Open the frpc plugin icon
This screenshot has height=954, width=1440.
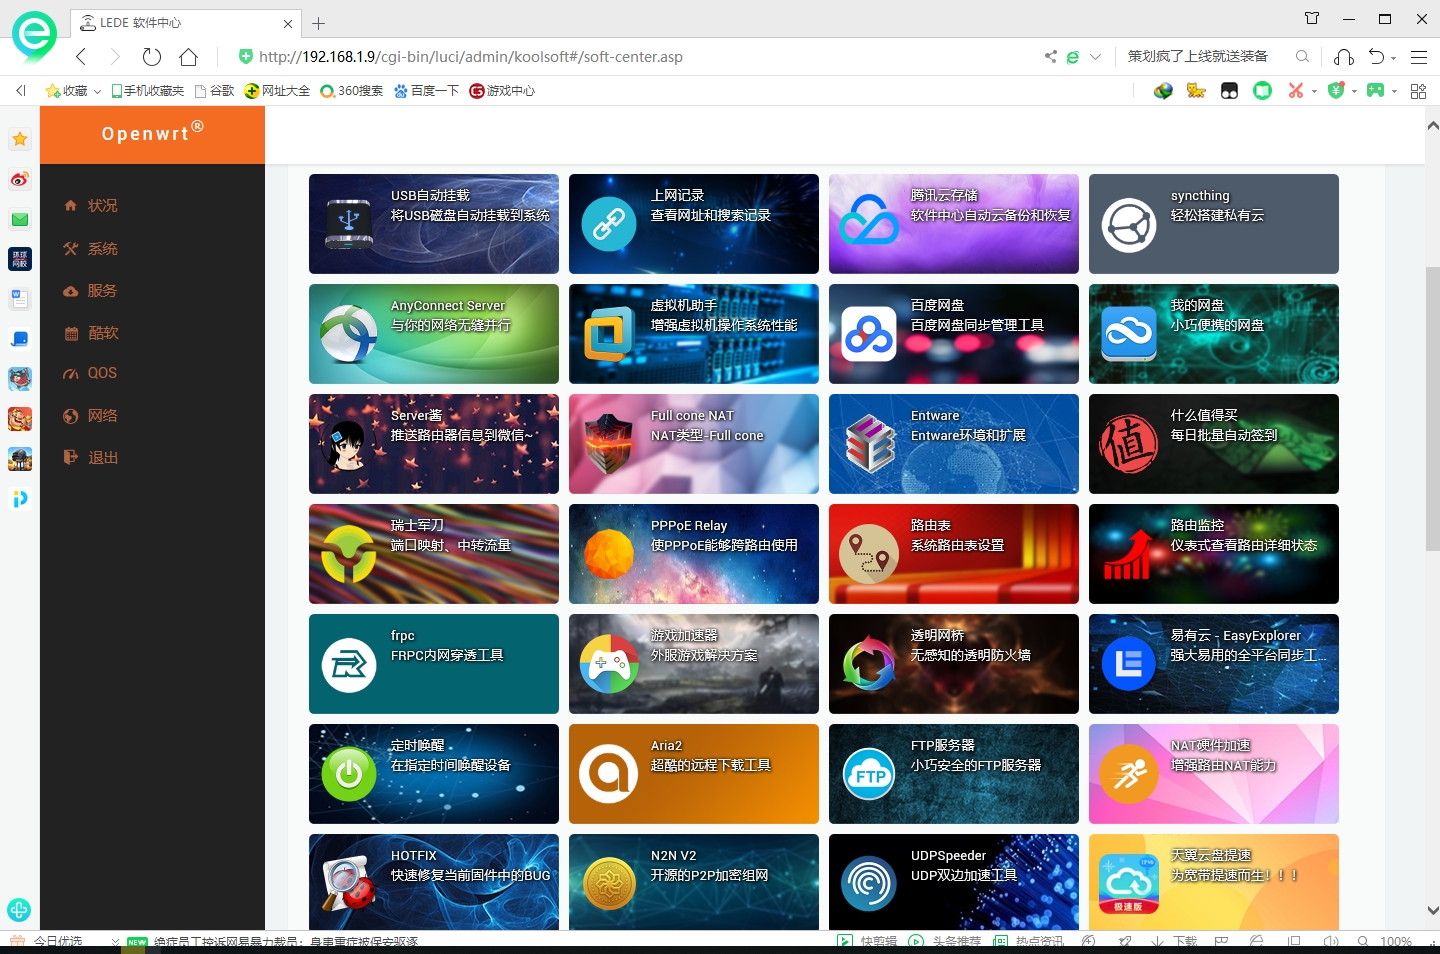pyautogui.click(x=349, y=664)
